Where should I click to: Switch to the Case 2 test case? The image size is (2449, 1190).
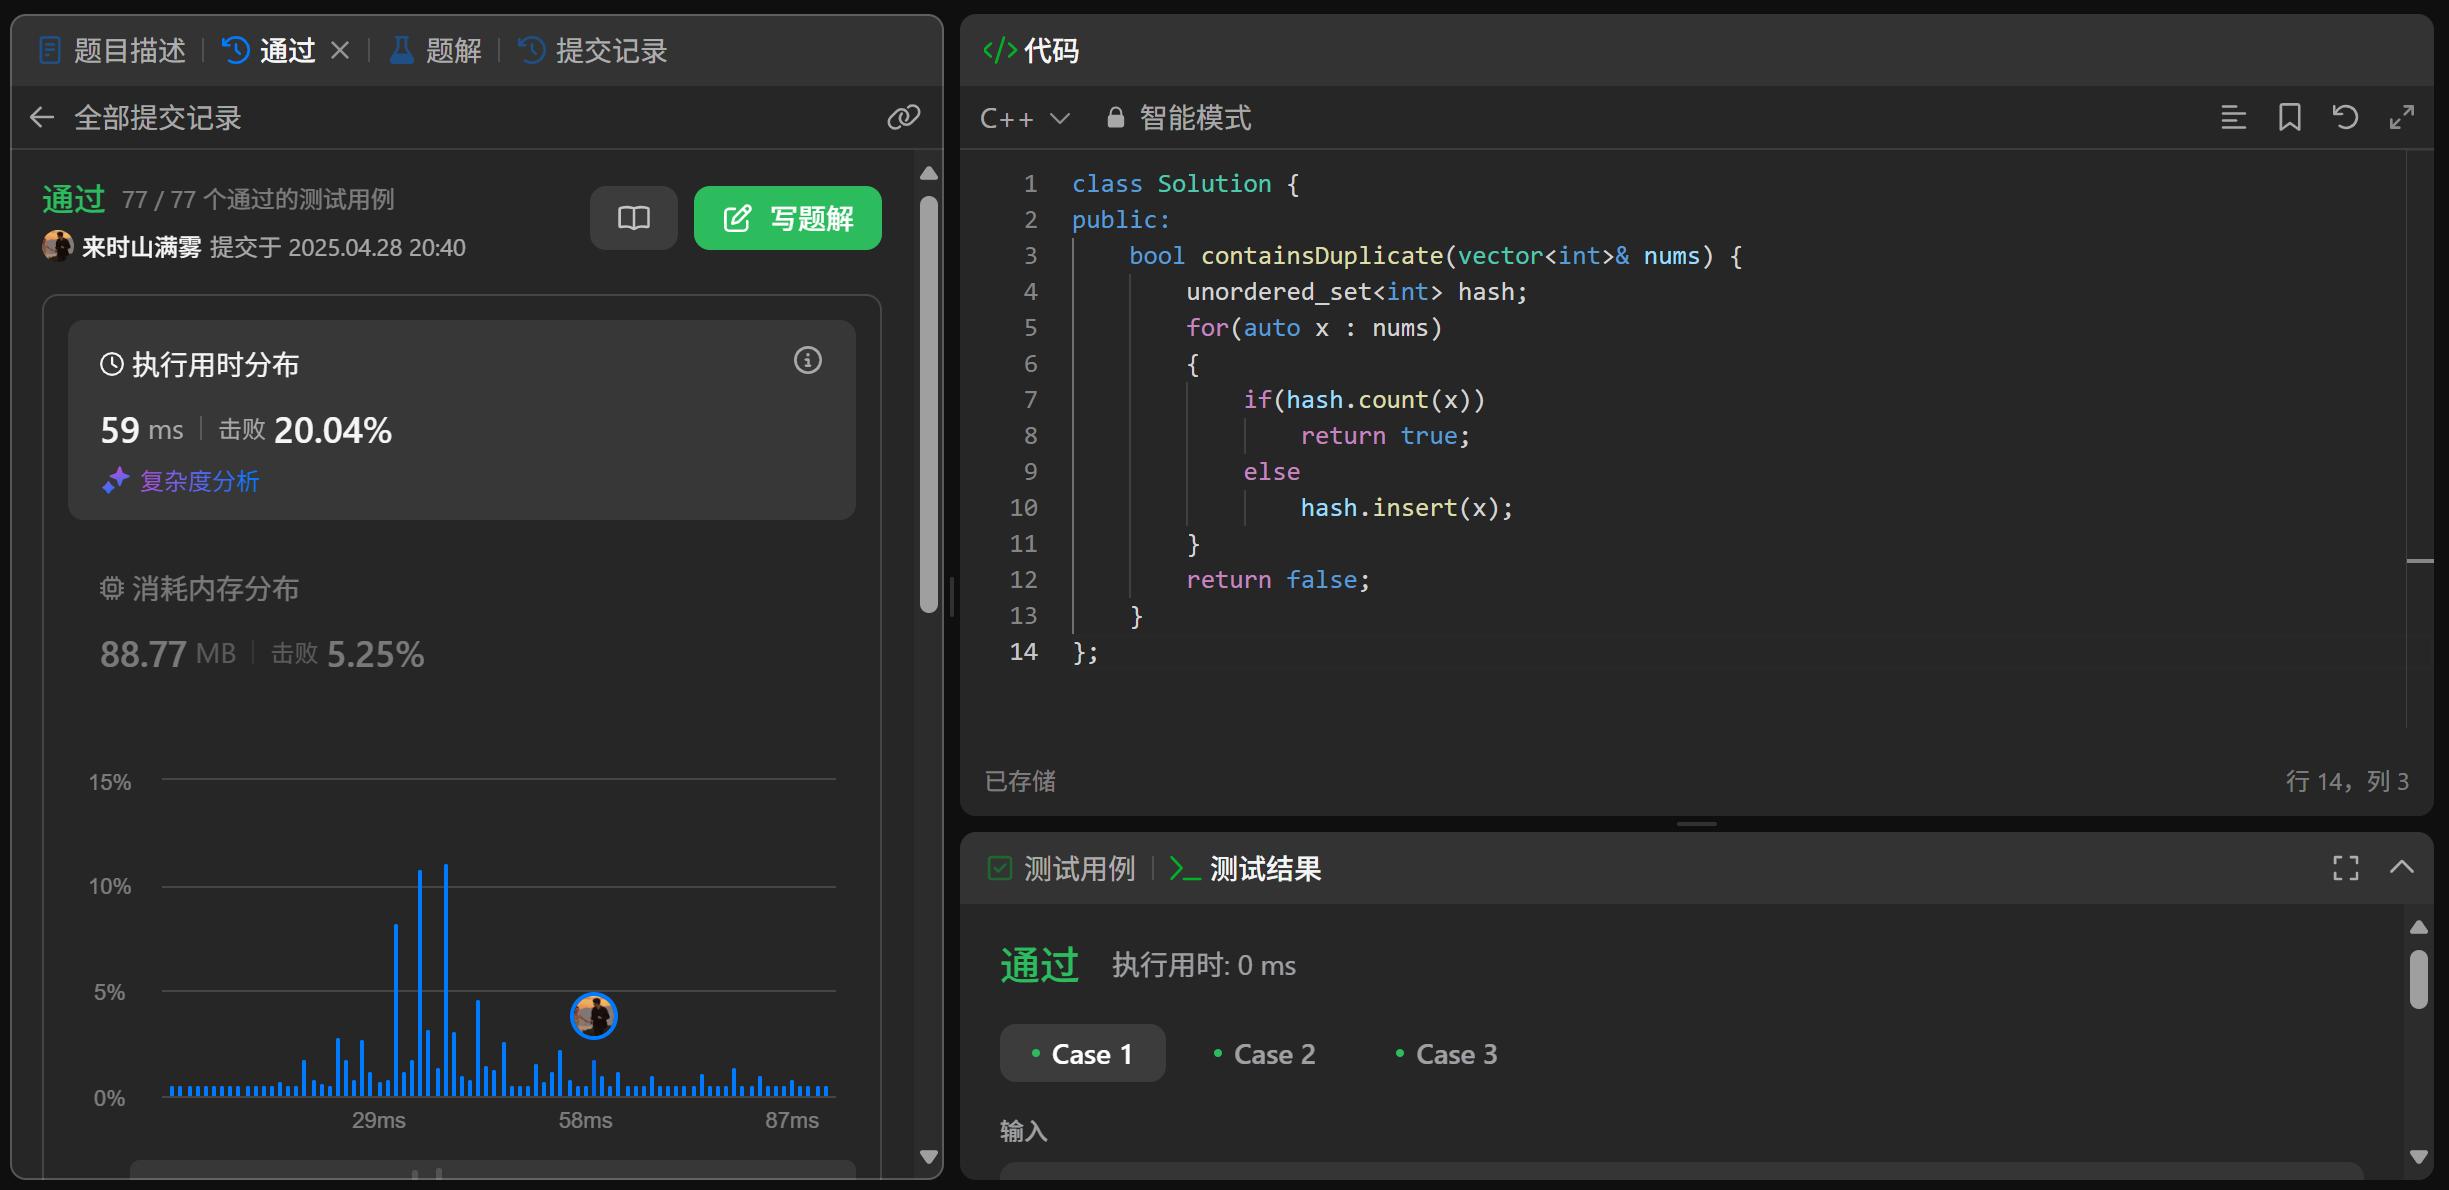pyautogui.click(x=1264, y=1054)
